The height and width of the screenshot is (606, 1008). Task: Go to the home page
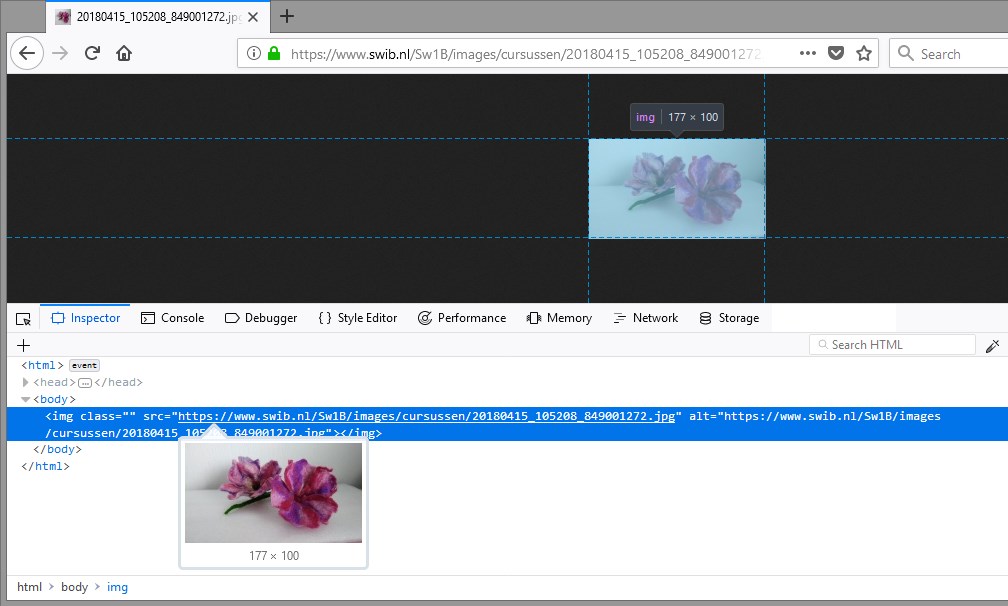coord(124,53)
